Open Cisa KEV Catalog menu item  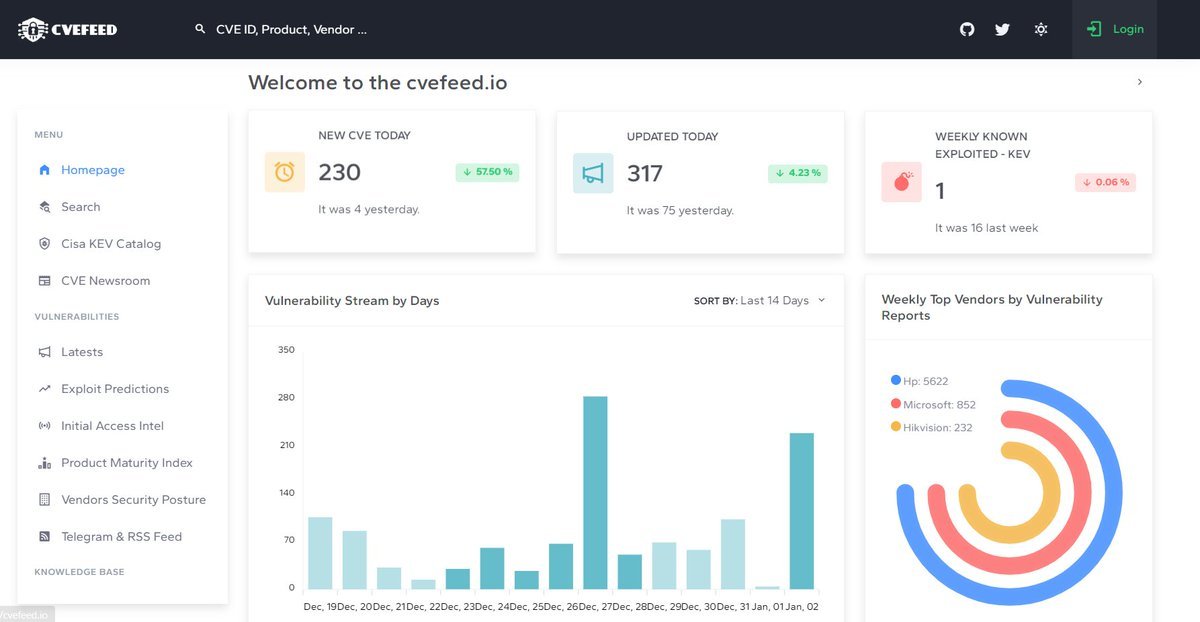[110, 244]
